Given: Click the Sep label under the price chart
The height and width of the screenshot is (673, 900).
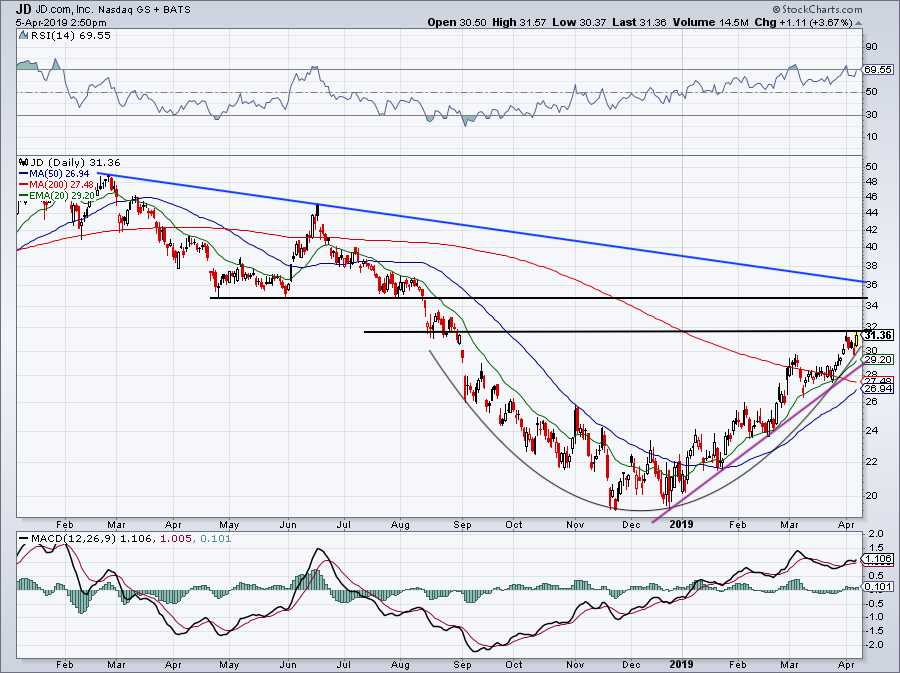Looking at the screenshot, I should pyautogui.click(x=462, y=524).
